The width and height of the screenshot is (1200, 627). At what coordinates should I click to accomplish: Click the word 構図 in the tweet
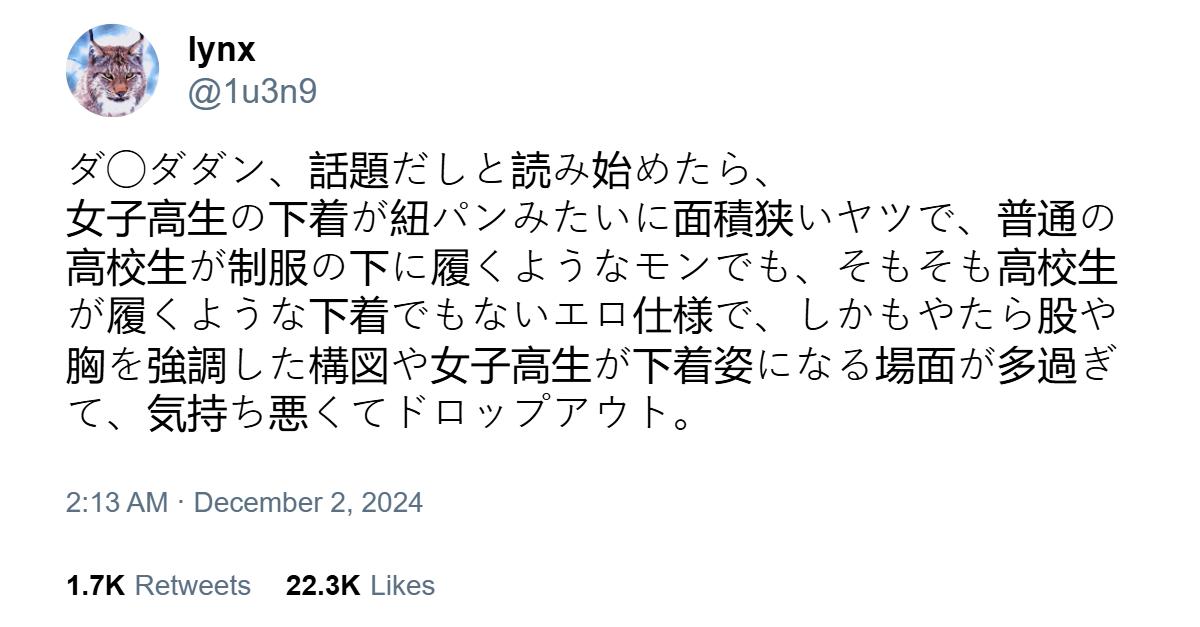[349, 366]
